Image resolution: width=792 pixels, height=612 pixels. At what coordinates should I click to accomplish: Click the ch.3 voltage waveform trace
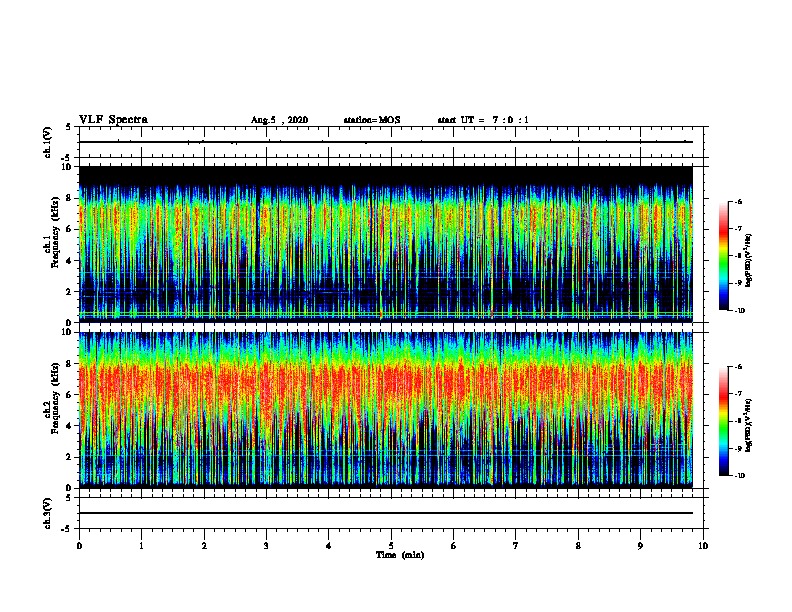pos(386,513)
